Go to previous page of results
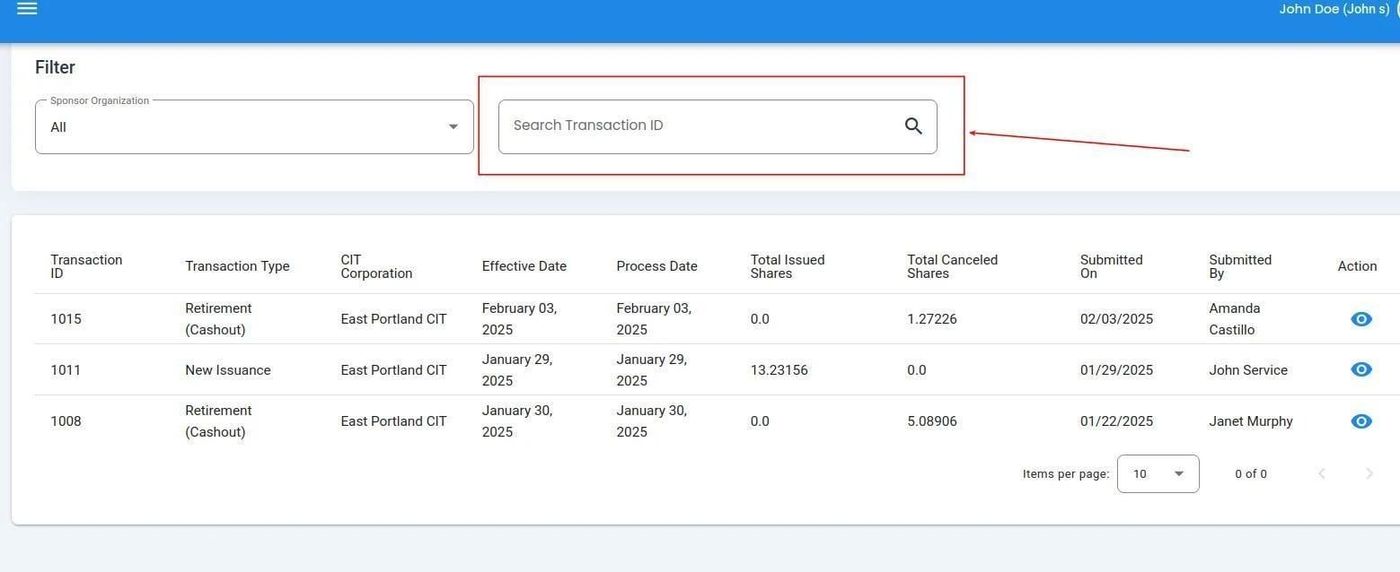 tap(1321, 474)
